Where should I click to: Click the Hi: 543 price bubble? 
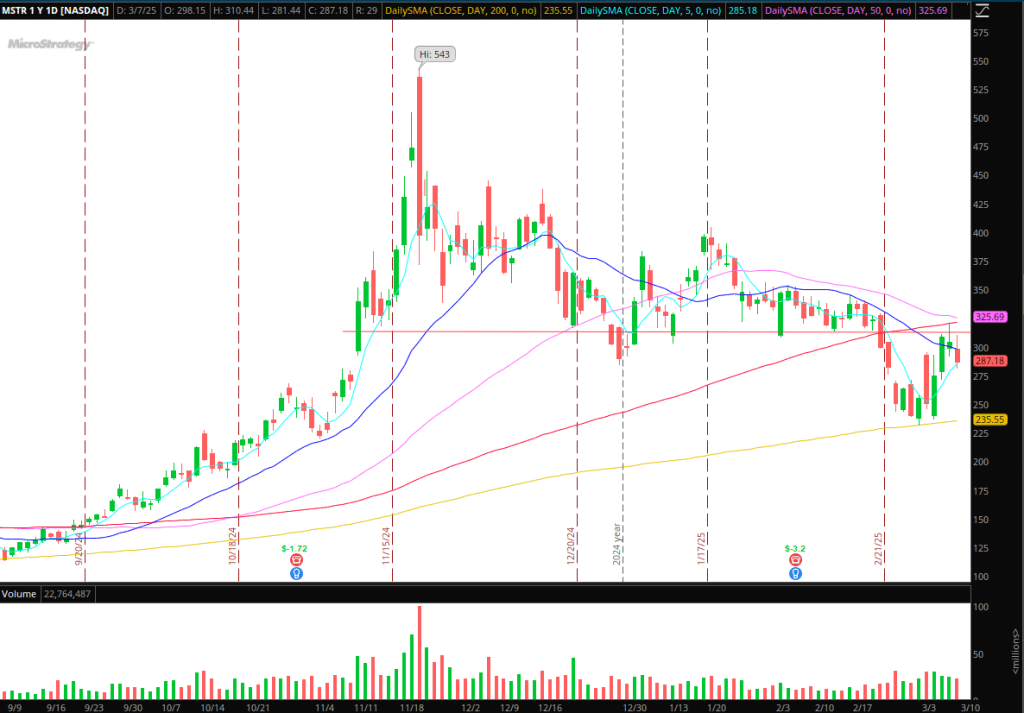pyautogui.click(x=435, y=54)
